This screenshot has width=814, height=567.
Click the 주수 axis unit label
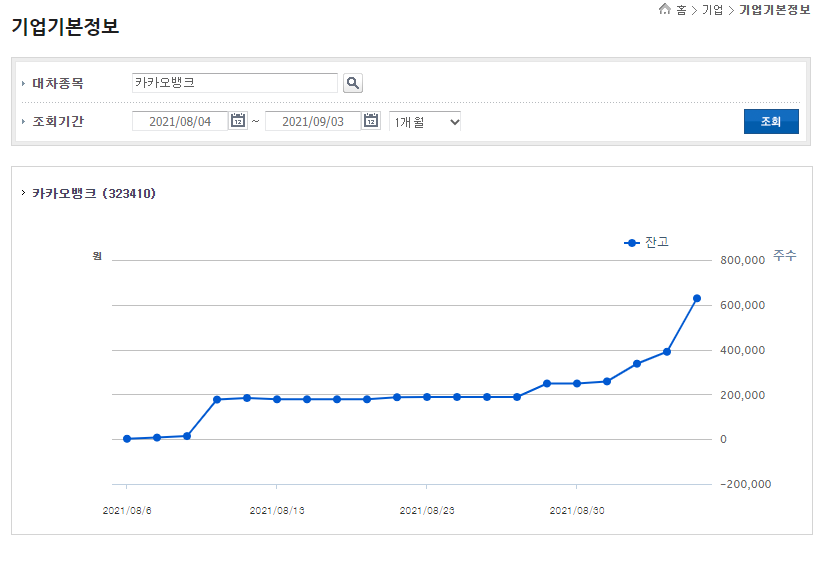(784, 255)
